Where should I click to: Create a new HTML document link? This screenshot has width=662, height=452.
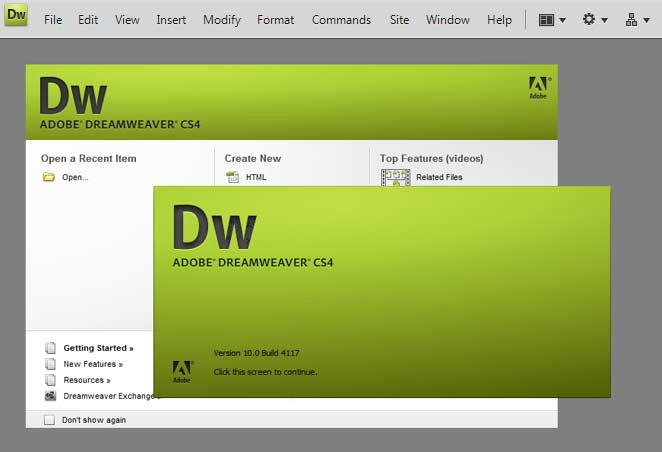(256, 177)
